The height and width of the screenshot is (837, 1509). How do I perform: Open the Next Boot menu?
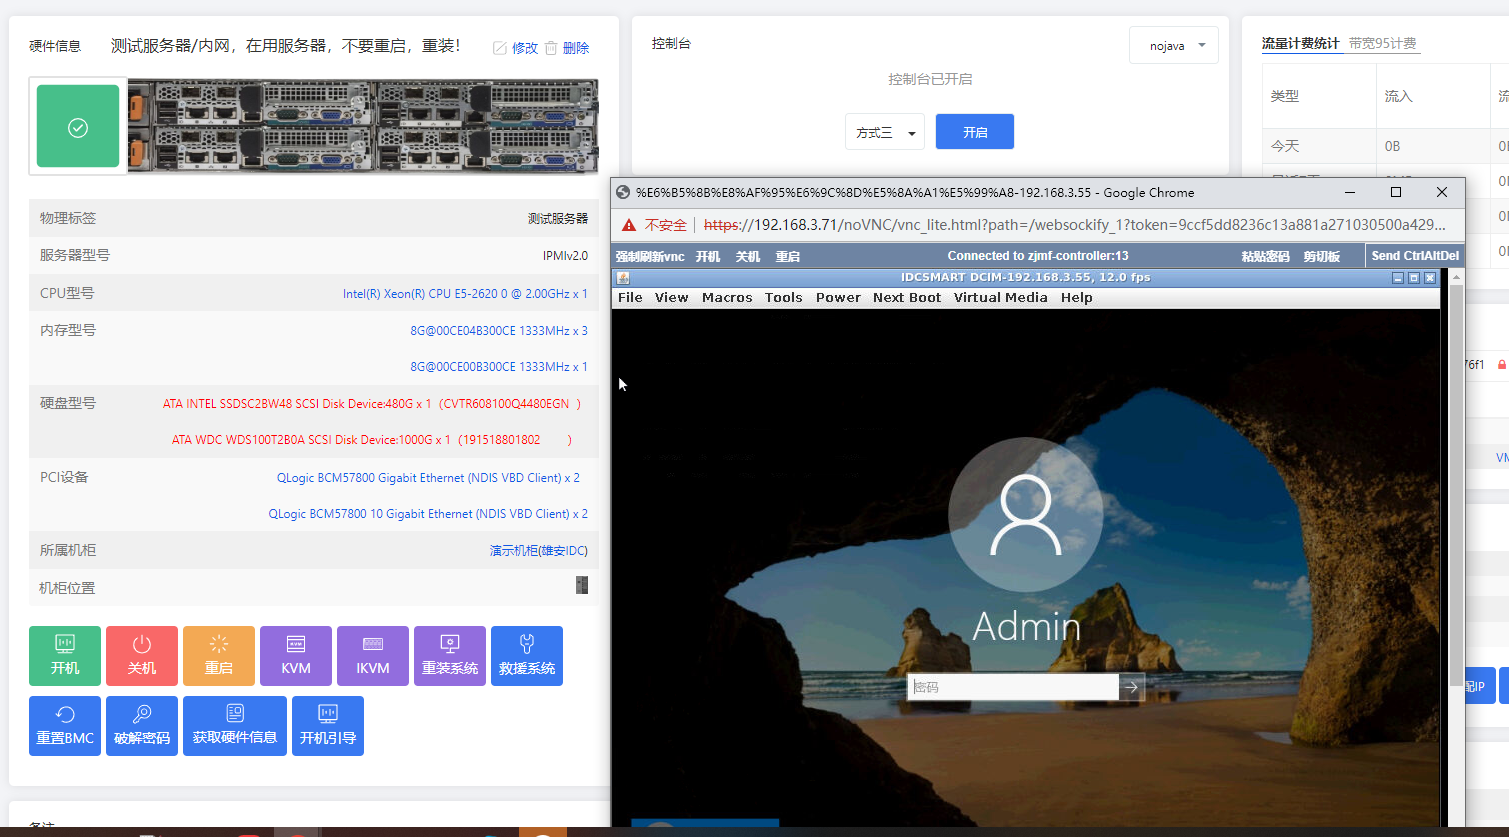(x=906, y=297)
